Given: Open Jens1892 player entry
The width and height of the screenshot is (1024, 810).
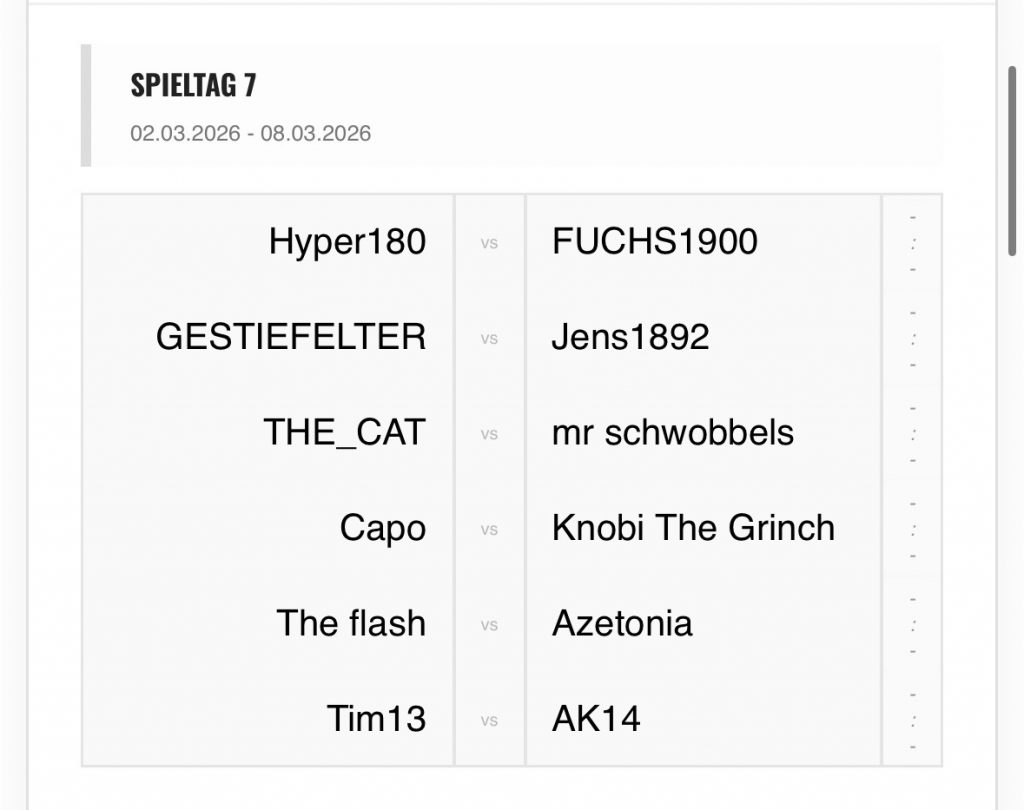Looking at the screenshot, I should click(x=630, y=337).
